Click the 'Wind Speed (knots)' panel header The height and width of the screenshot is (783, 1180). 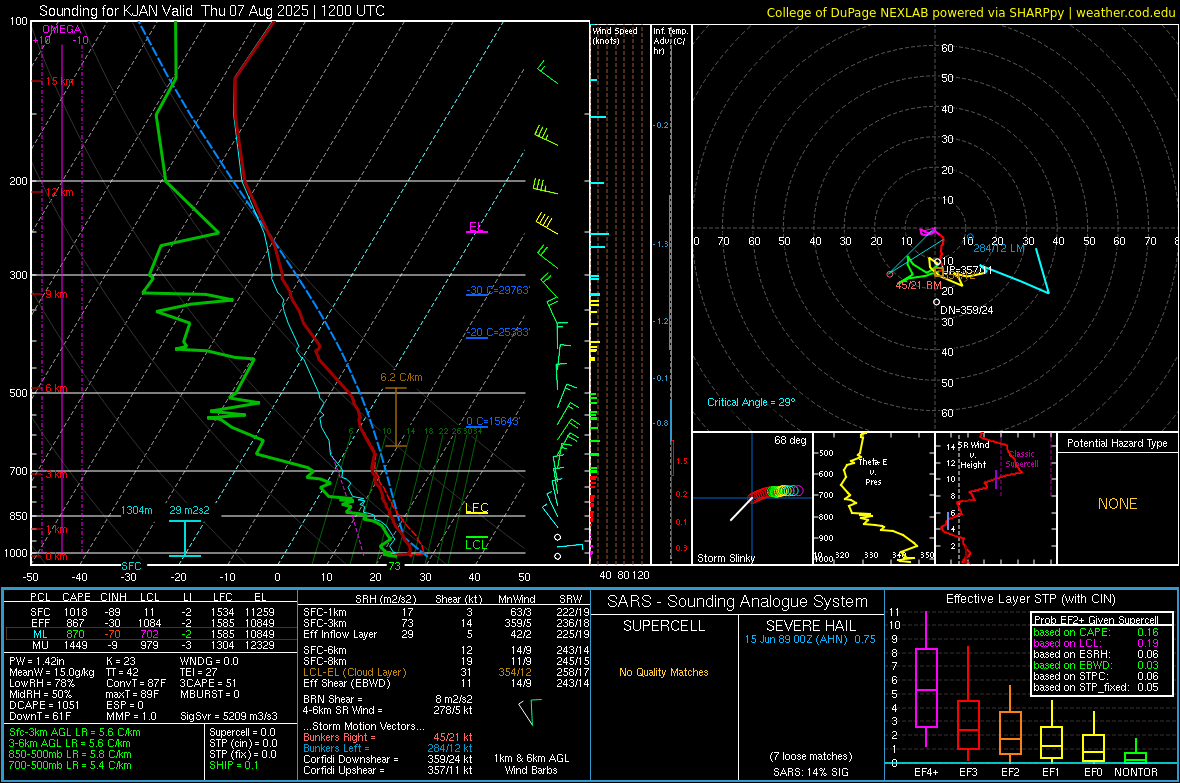pyautogui.click(x=615, y=35)
